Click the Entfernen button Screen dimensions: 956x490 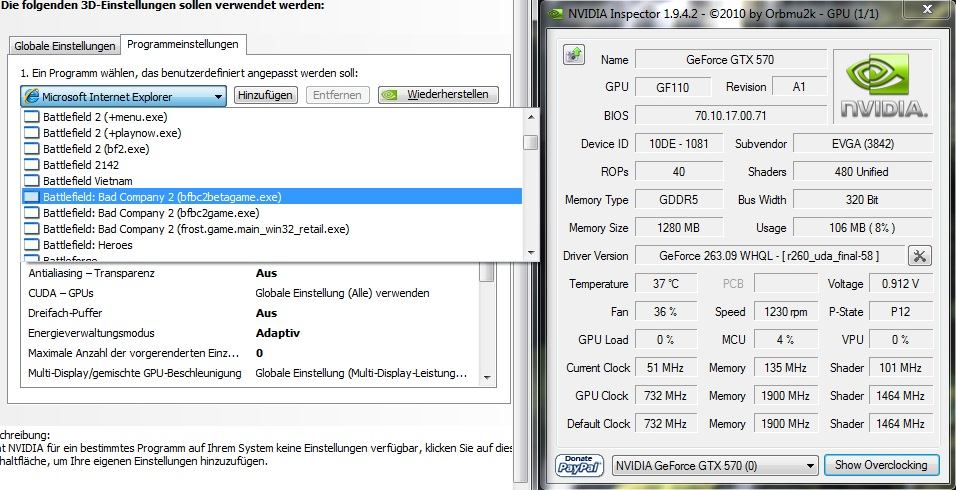click(337, 95)
